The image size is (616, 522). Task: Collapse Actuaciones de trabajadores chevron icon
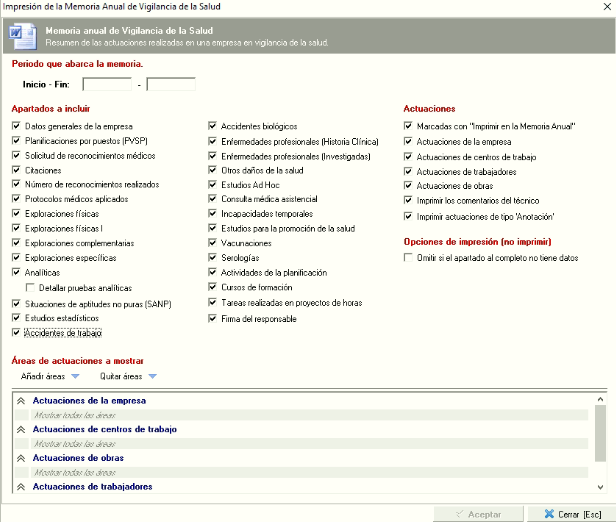pyautogui.click(x=21, y=487)
